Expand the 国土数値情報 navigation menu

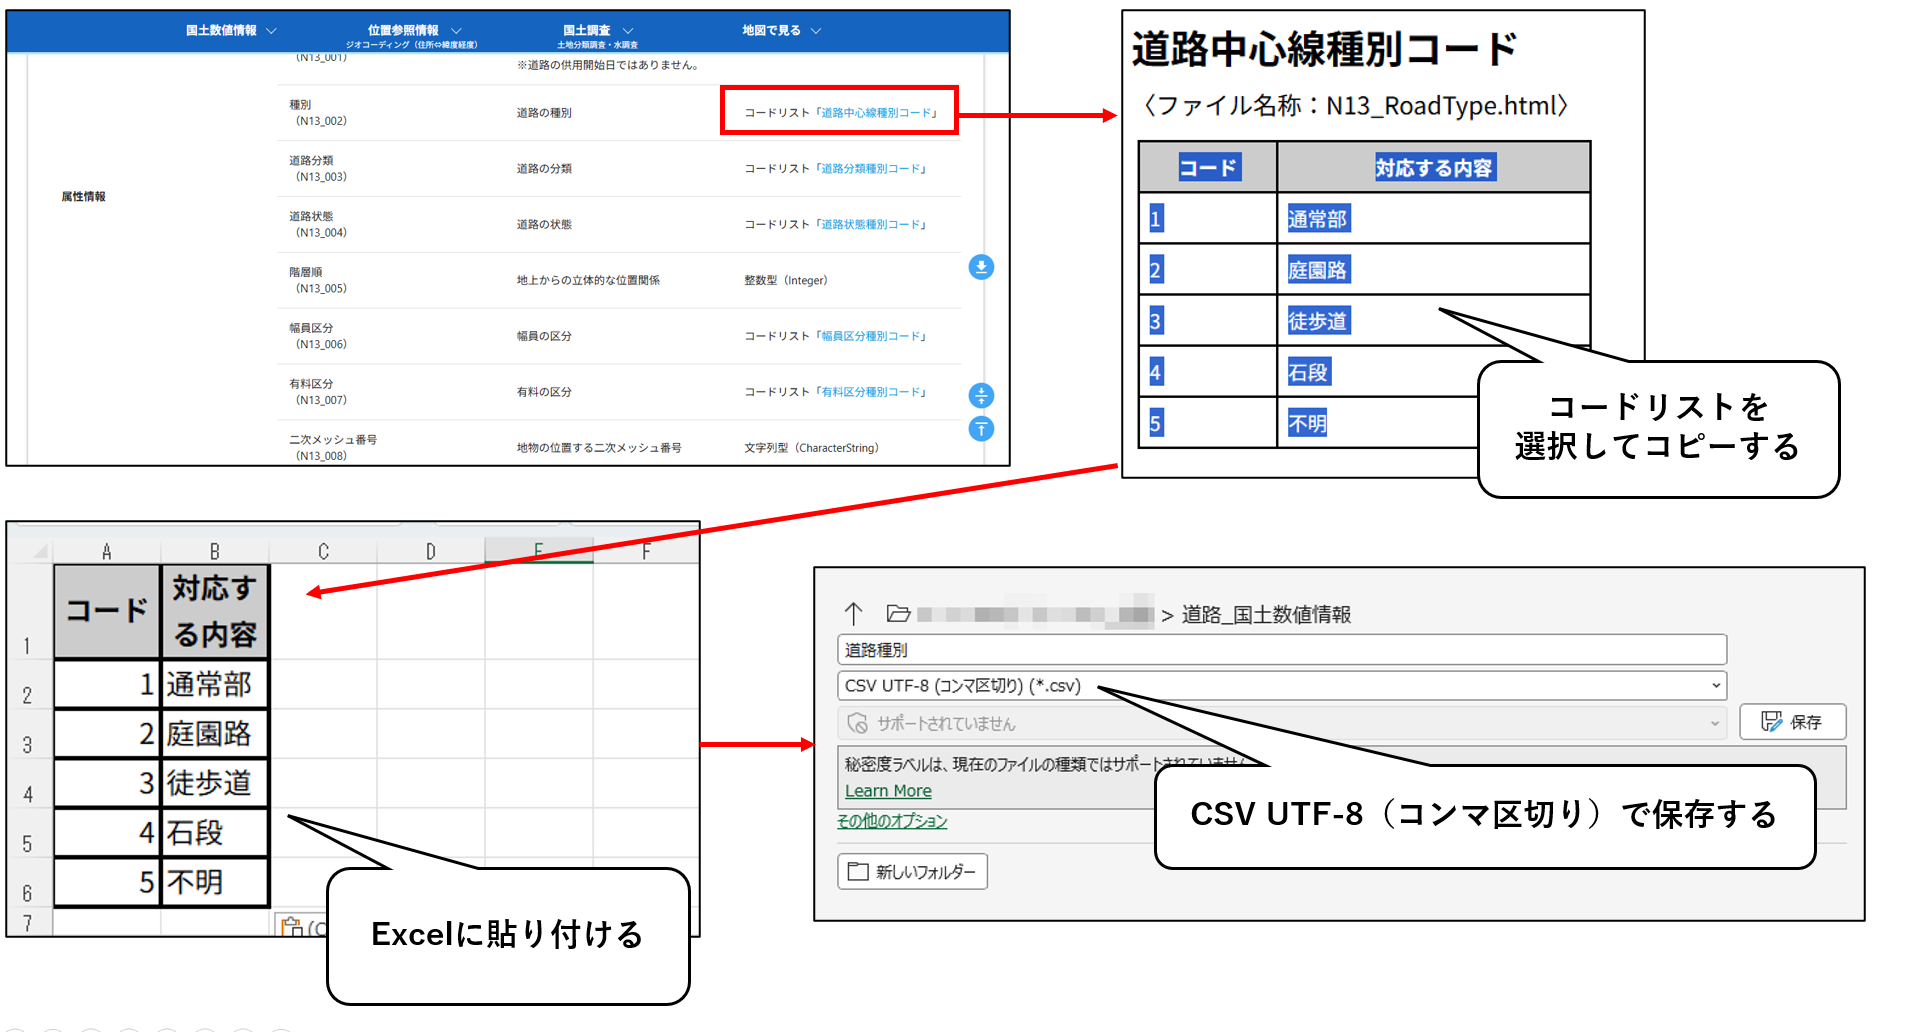[230, 31]
